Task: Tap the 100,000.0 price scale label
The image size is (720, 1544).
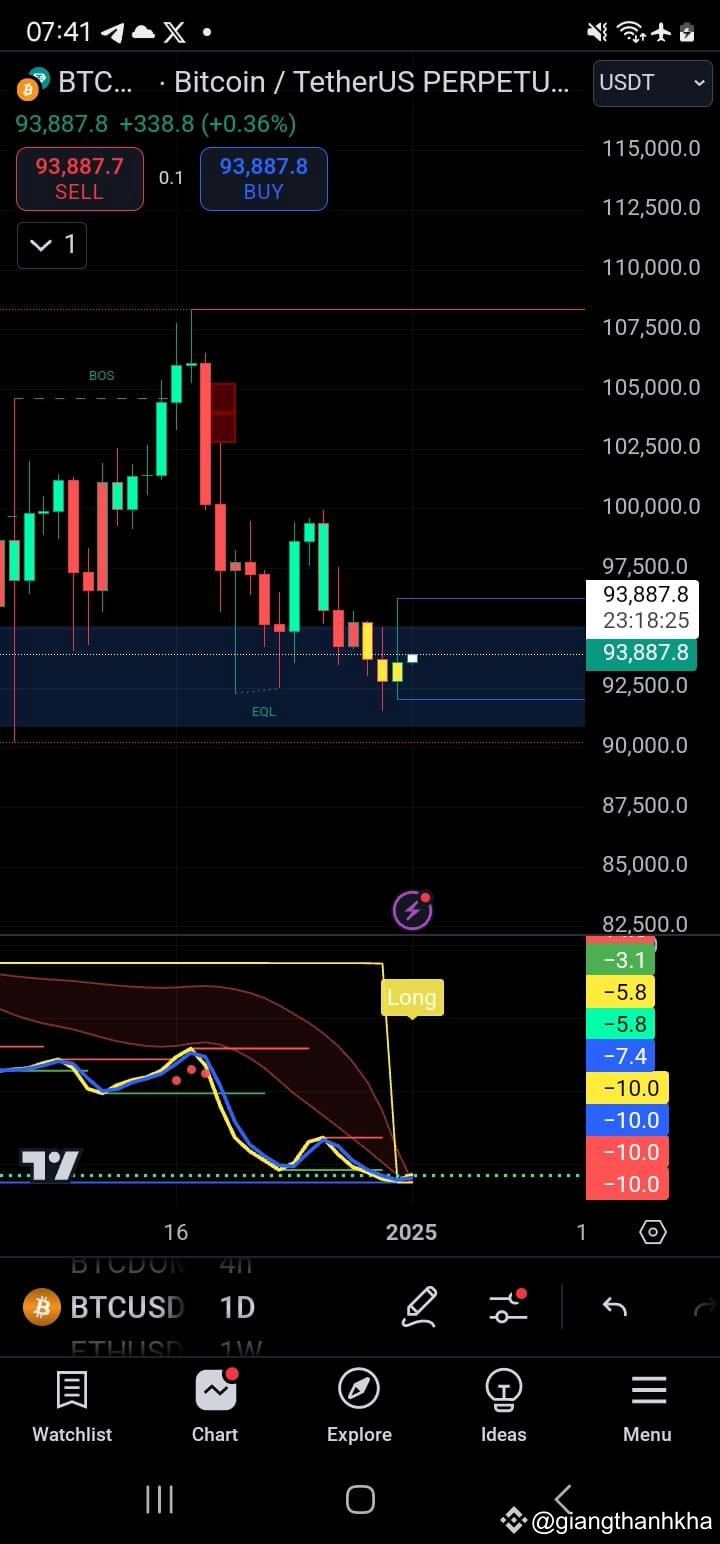Action: coord(651,506)
